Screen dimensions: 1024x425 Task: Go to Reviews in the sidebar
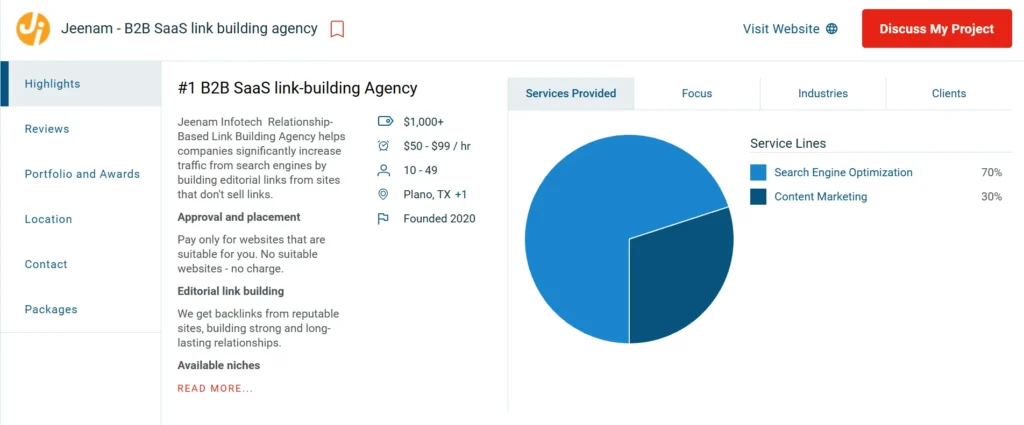[x=47, y=129]
